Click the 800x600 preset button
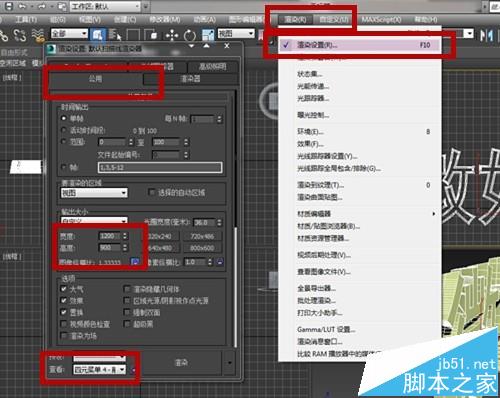Screen dimensions: 500x398 pos(202,248)
